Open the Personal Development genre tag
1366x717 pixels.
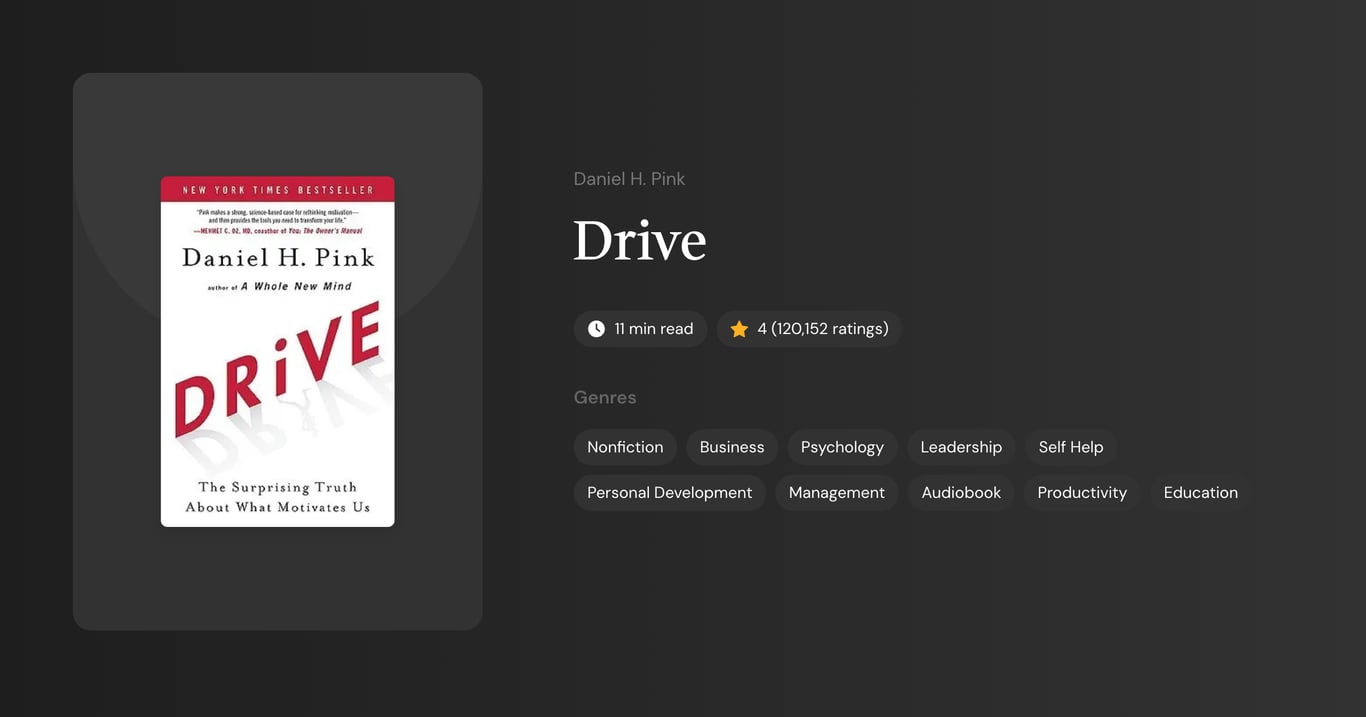pyautogui.click(x=670, y=493)
